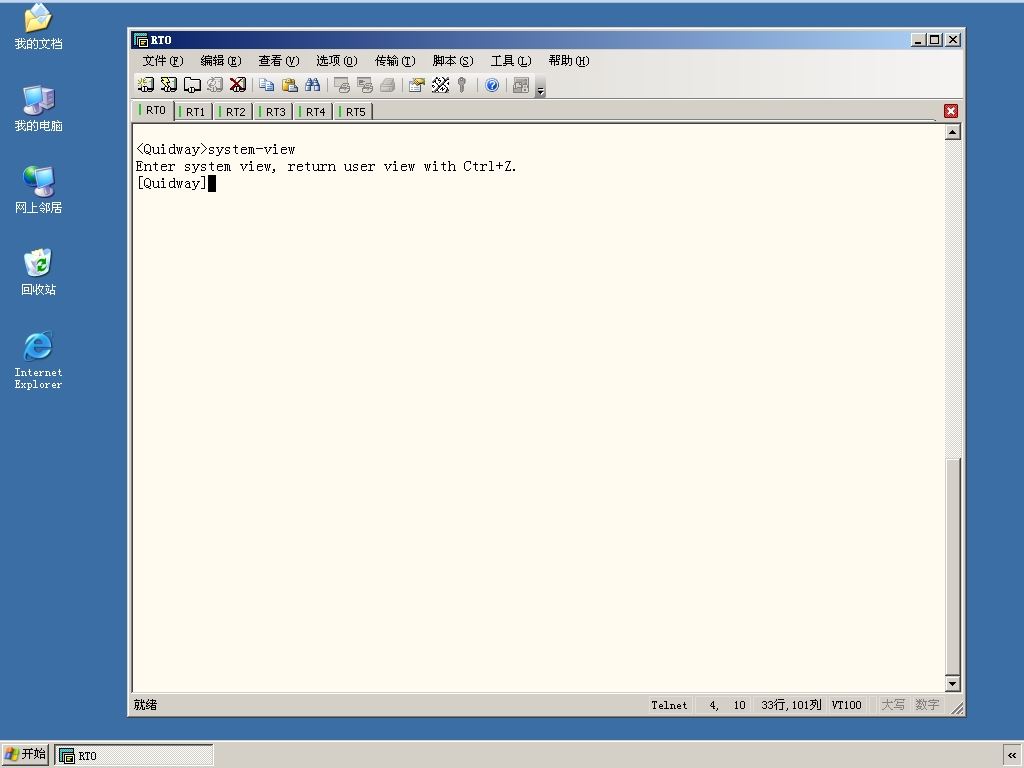Switch to the RT4 session tab
This screenshot has width=1024, height=768.
(313, 112)
